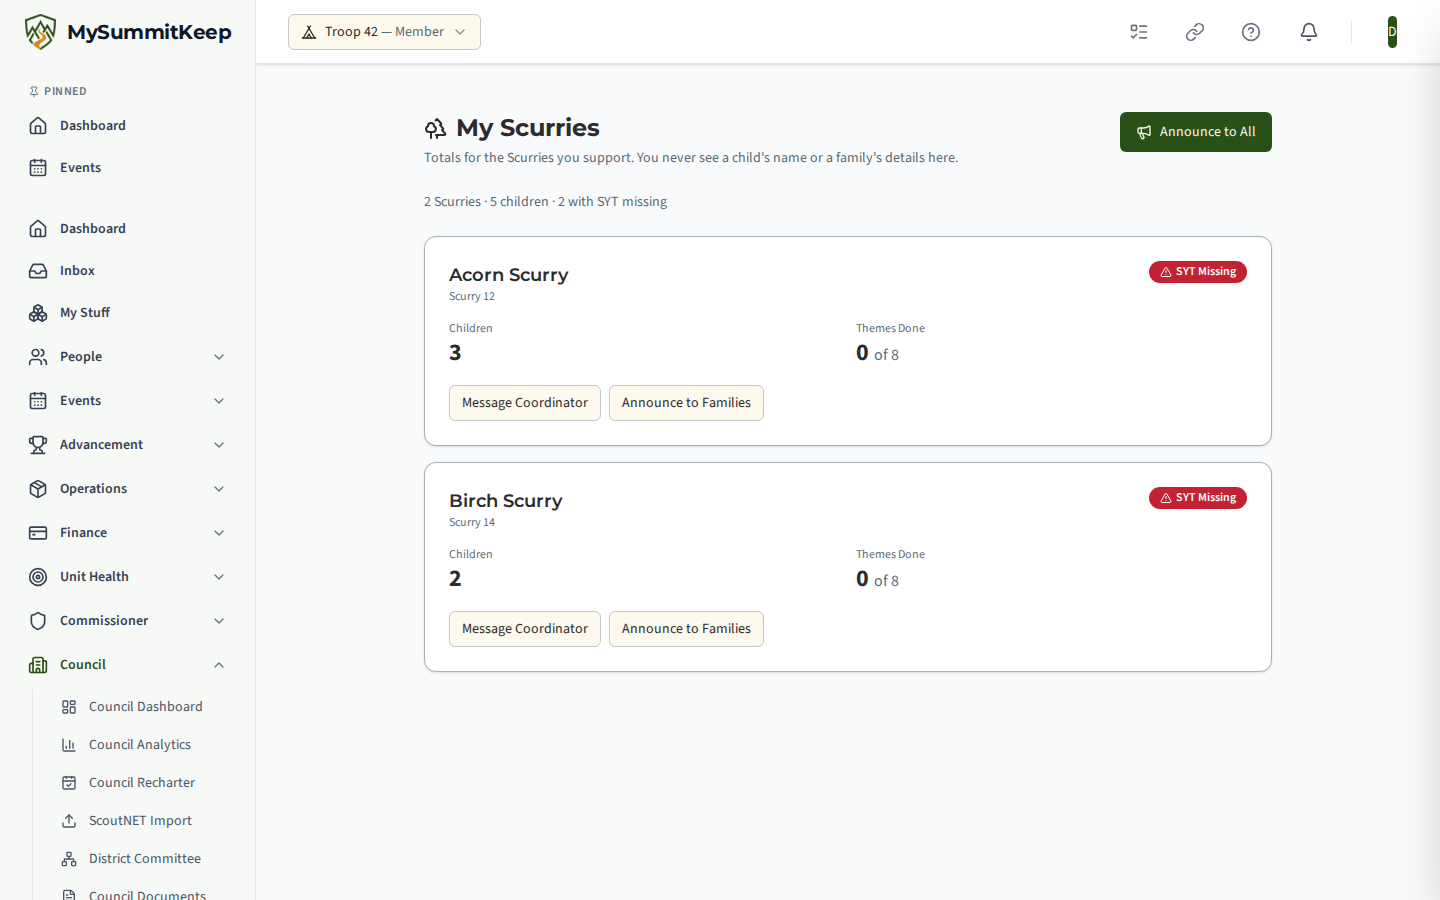Image resolution: width=1440 pixels, height=900 pixels.
Task: Click the MySummitKeep logo
Action: coord(128,32)
